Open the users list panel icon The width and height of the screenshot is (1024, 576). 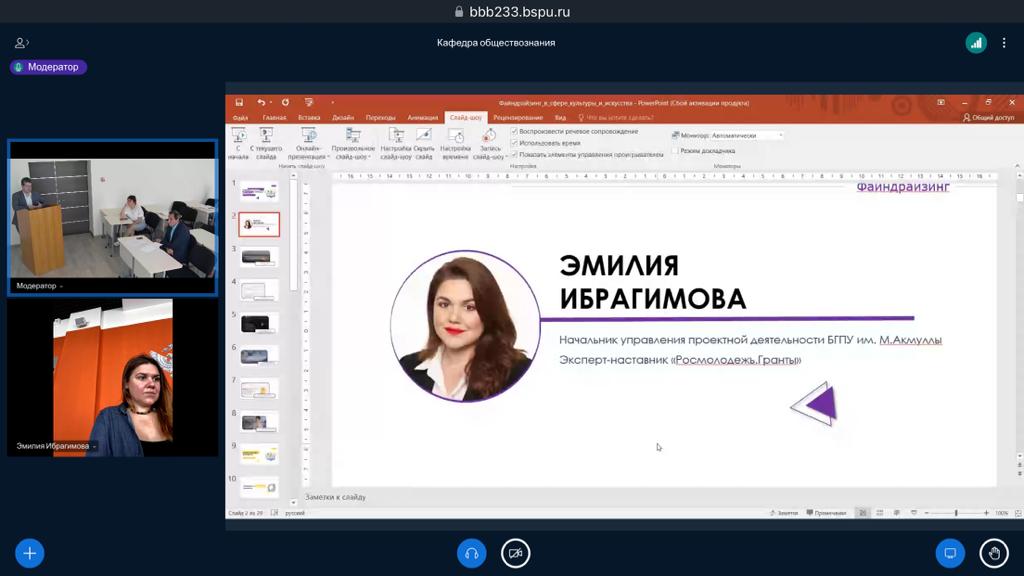tap(21, 43)
